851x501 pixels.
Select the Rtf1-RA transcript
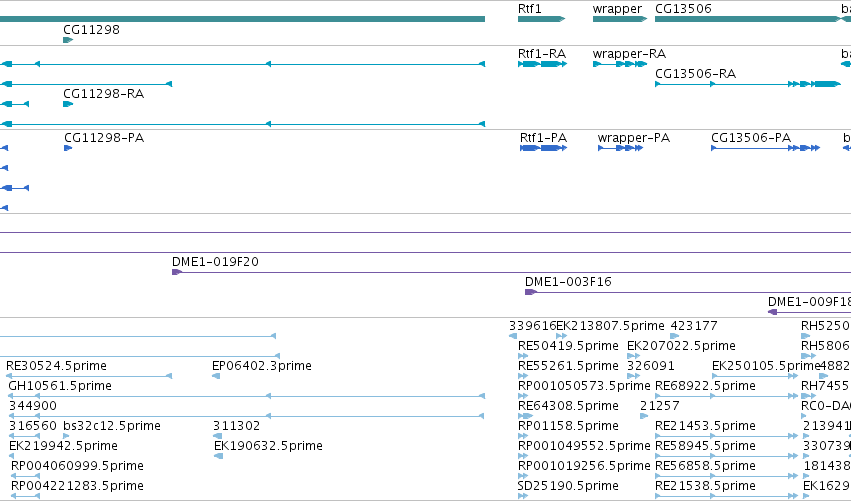click(542, 54)
